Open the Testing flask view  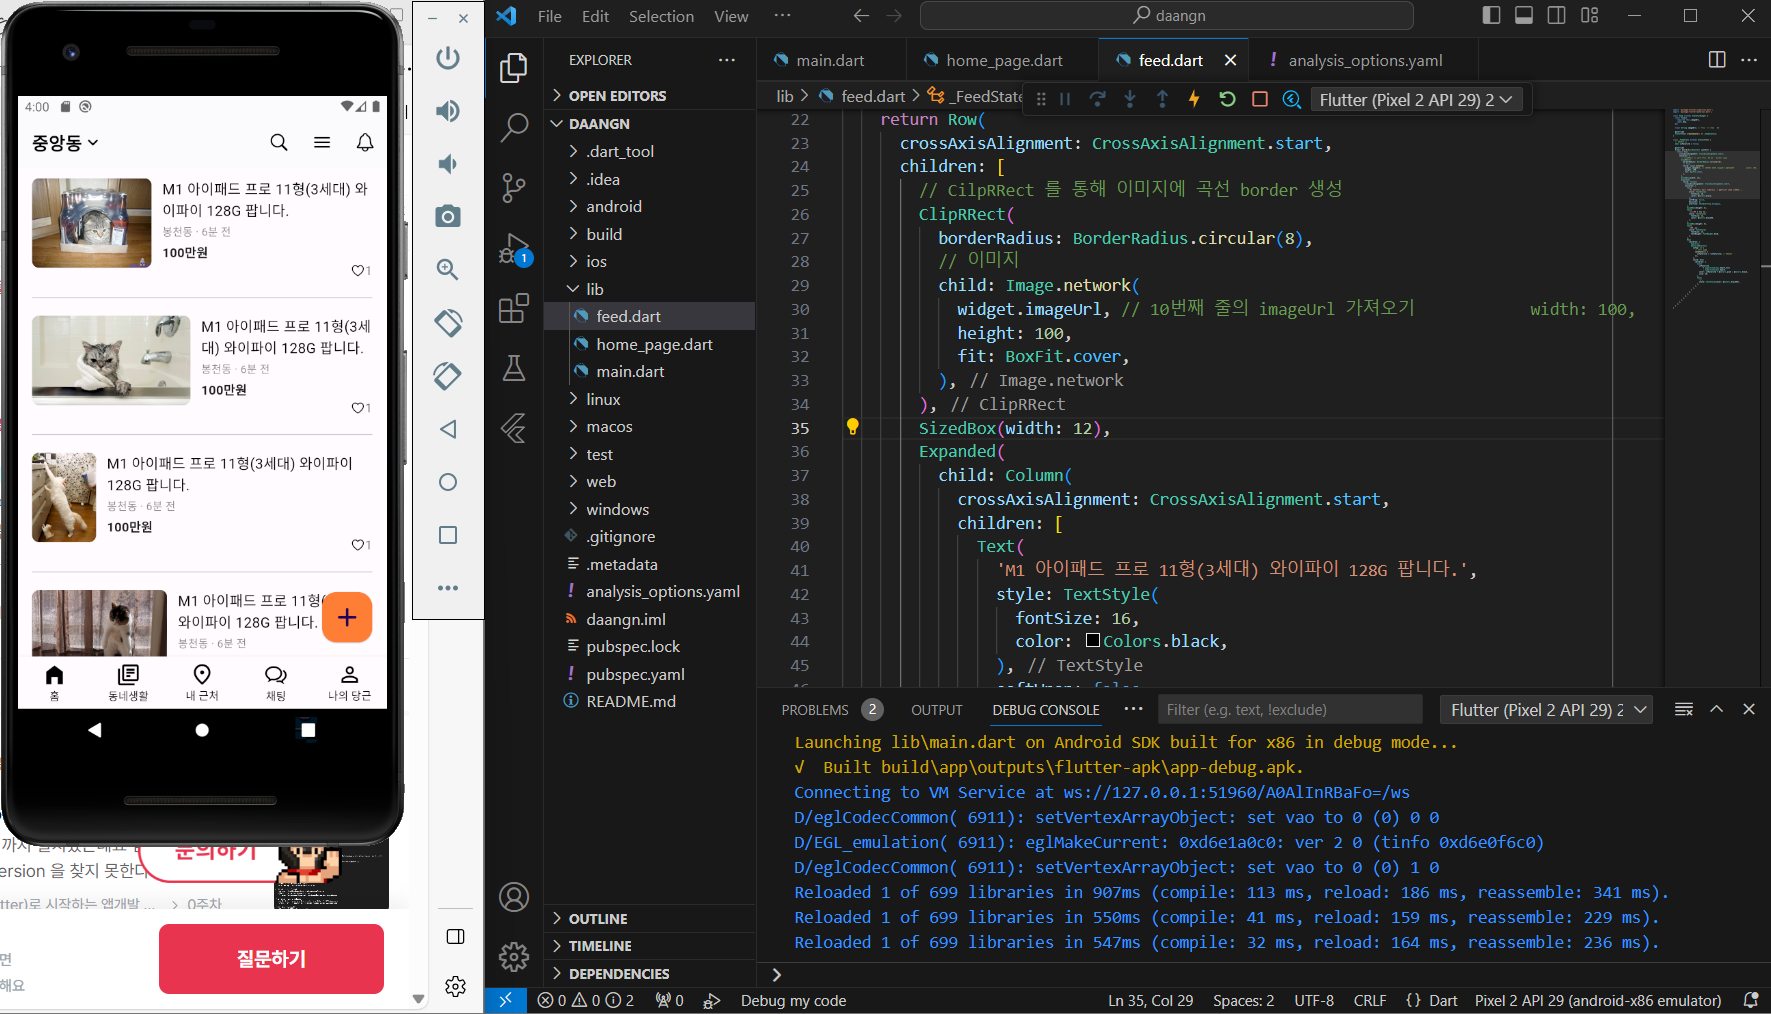point(514,368)
